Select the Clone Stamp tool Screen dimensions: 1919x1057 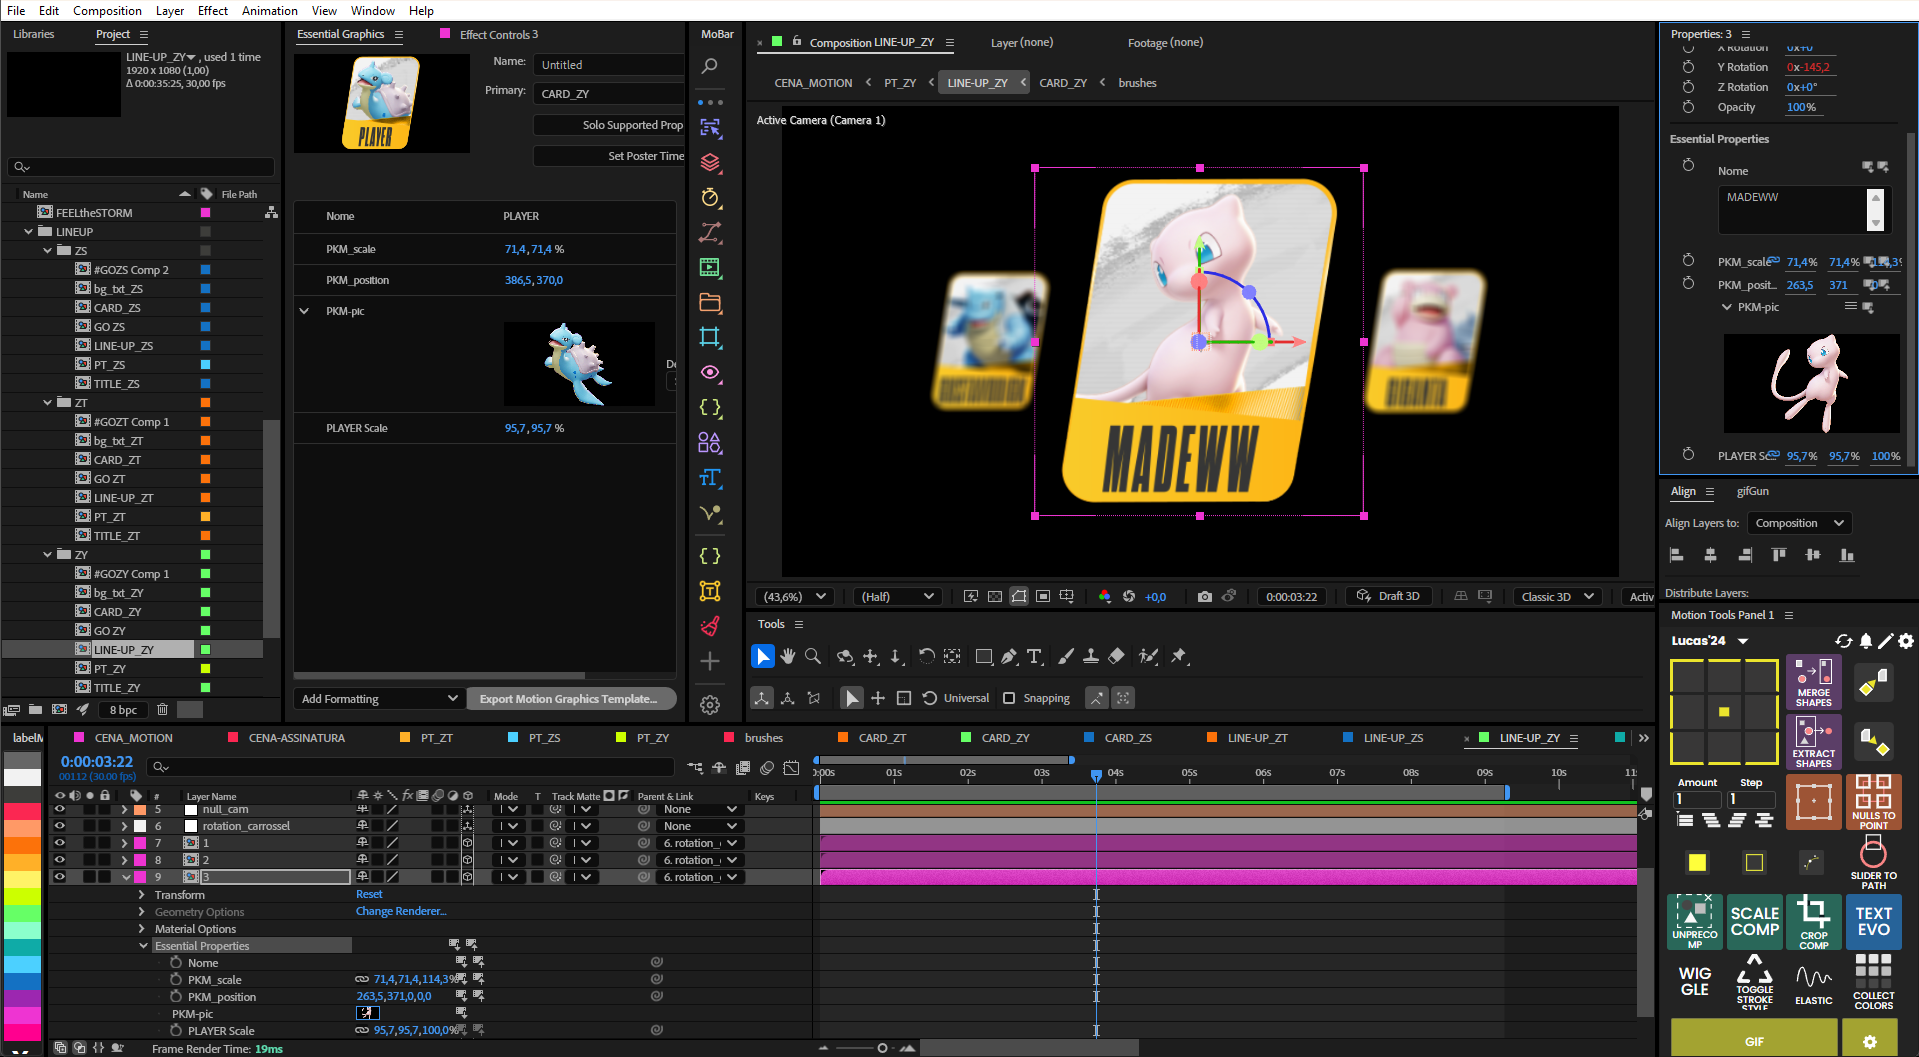pyautogui.click(x=1091, y=656)
